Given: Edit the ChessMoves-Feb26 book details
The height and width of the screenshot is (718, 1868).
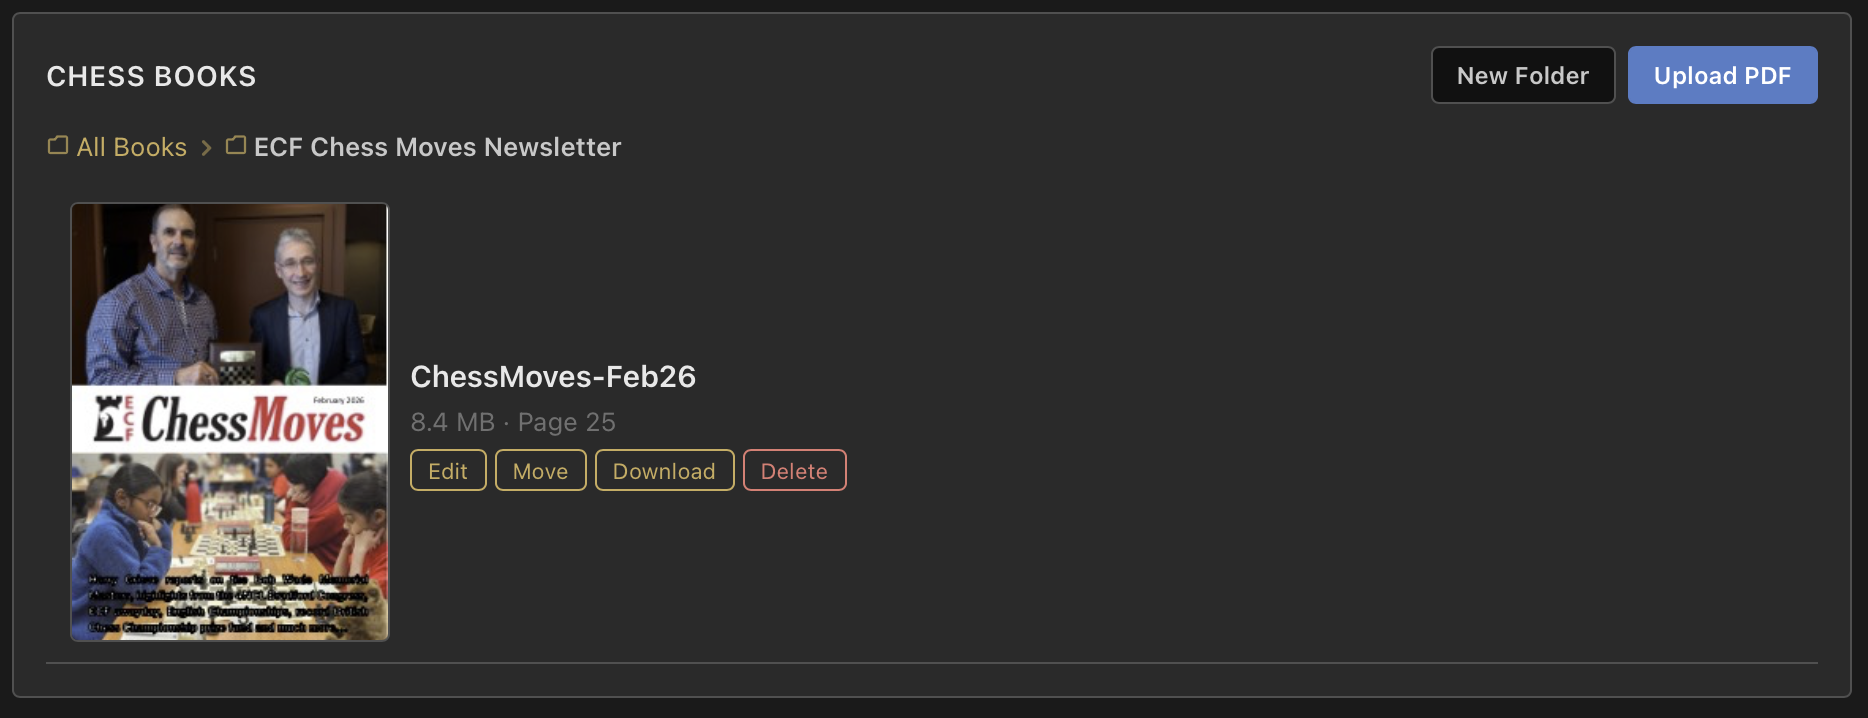Looking at the screenshot, I should tap(448, 471).
